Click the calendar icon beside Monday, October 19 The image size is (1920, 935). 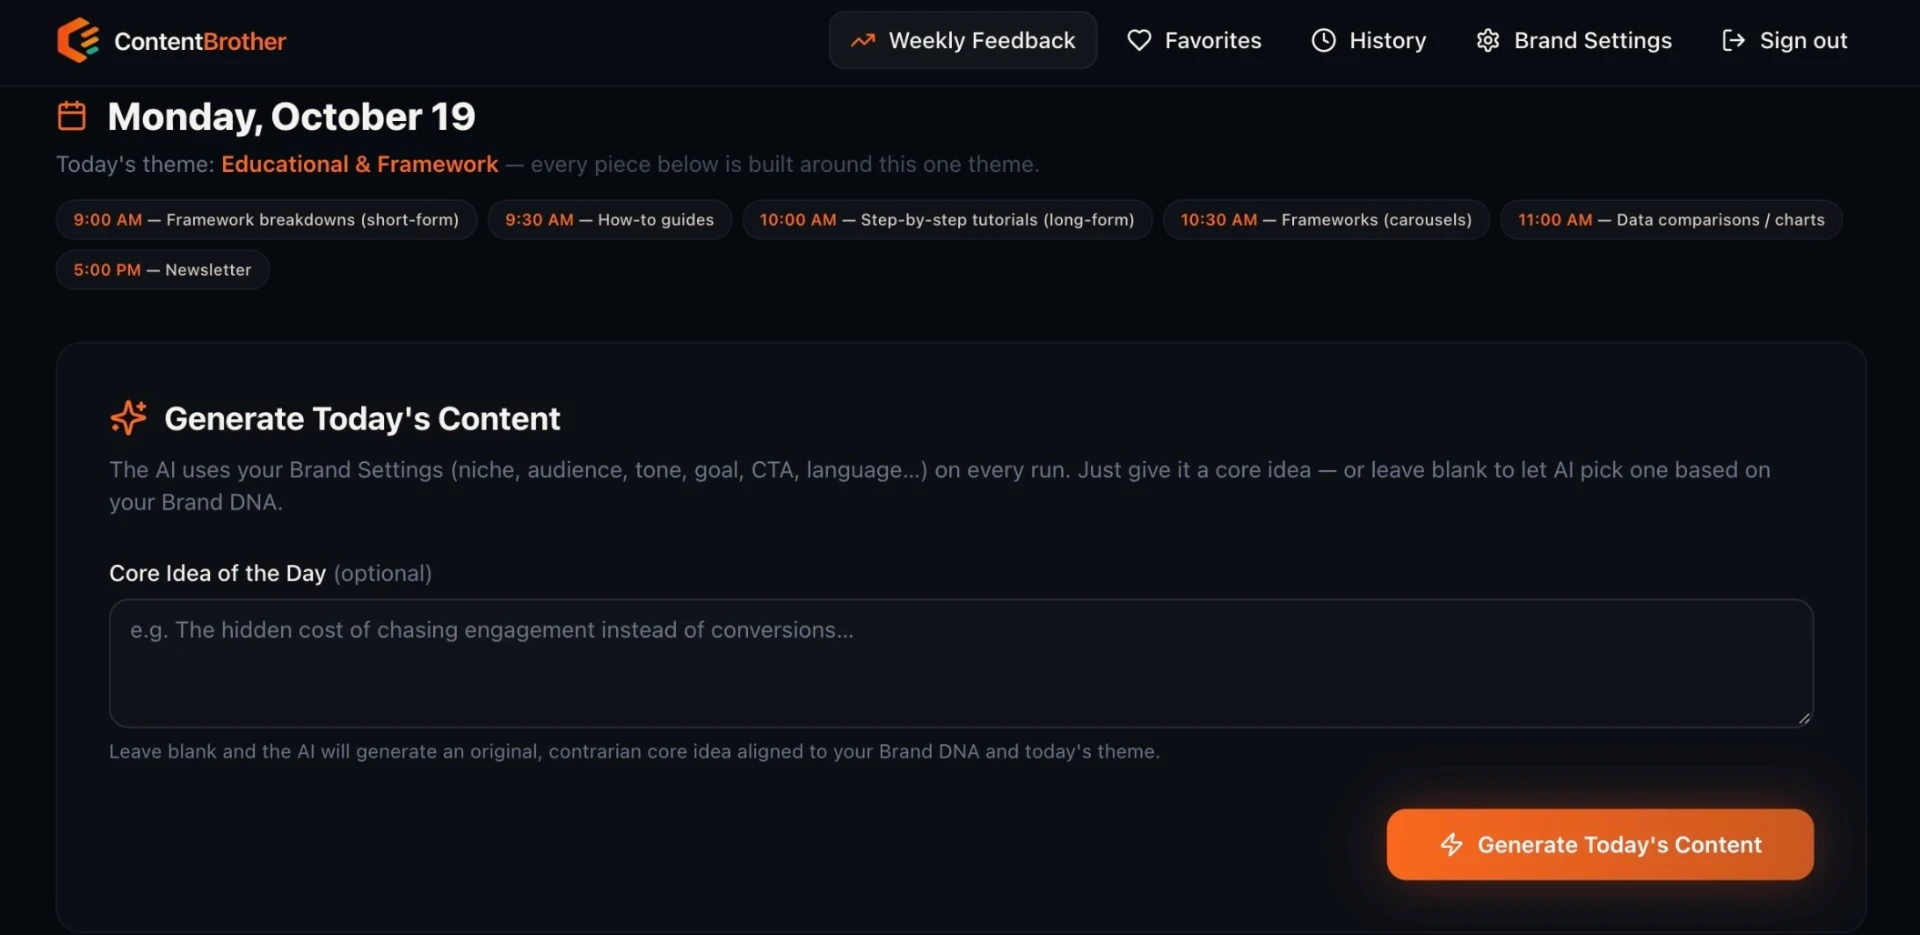coord(72,115)
